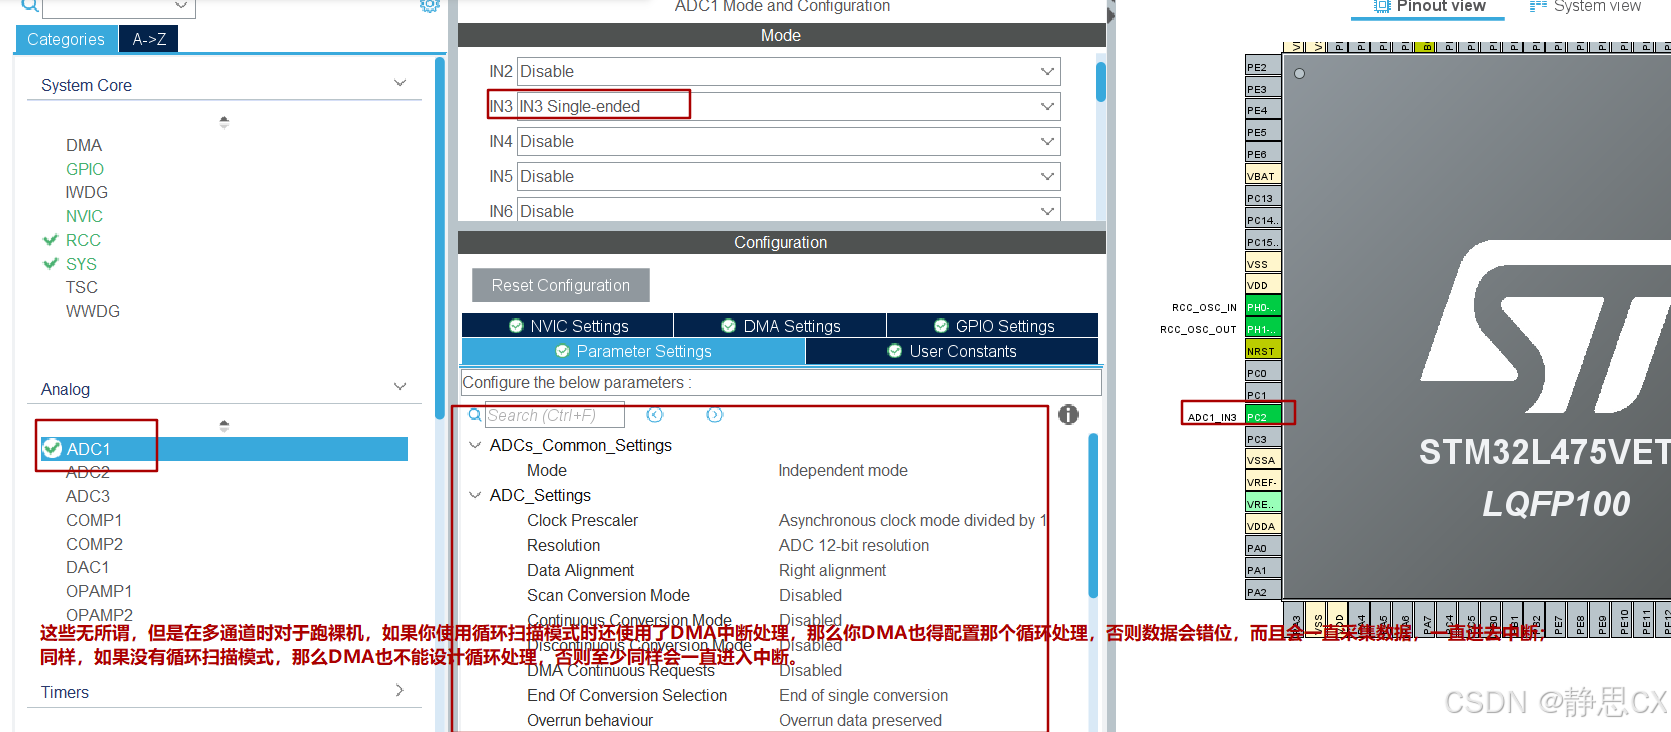Viewport: 1671px width, 732px height.
Task: Open the IN2 Disable dropdown
Action: pyautogui.click(x=788, y=71)
